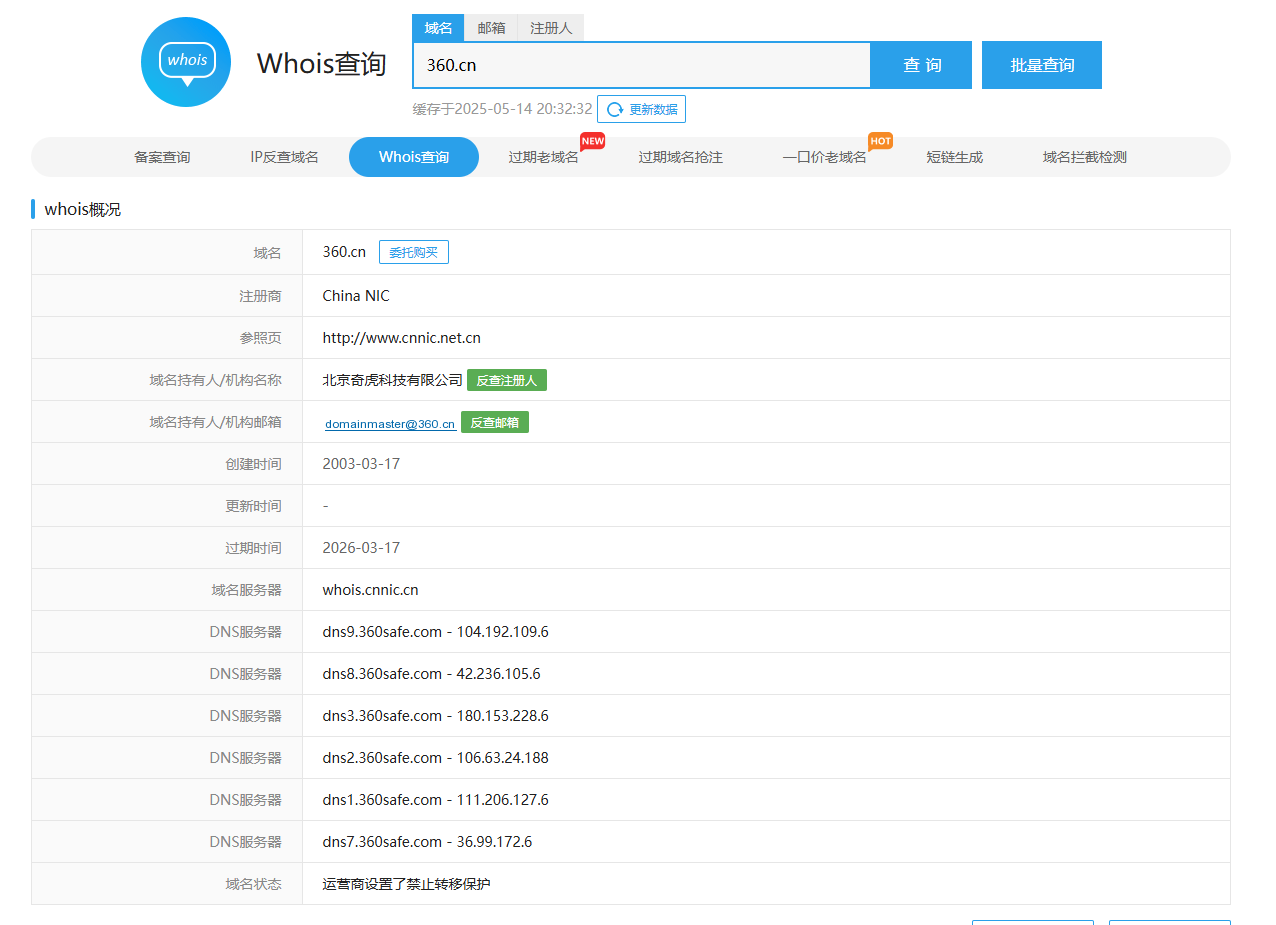Click the refresh icon in 更新数据 button
Screen dimensions: 1276x925
point(615,110)
